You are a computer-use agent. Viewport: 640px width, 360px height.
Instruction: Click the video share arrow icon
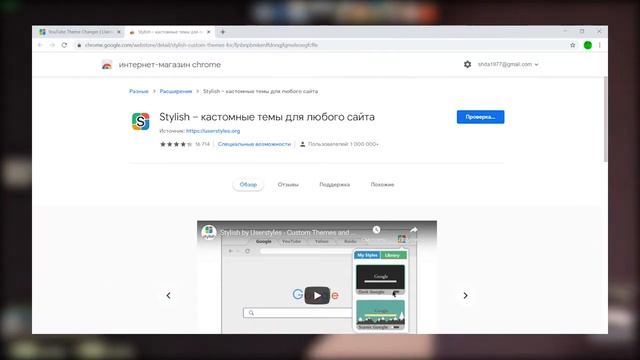[x=413, y=230]
